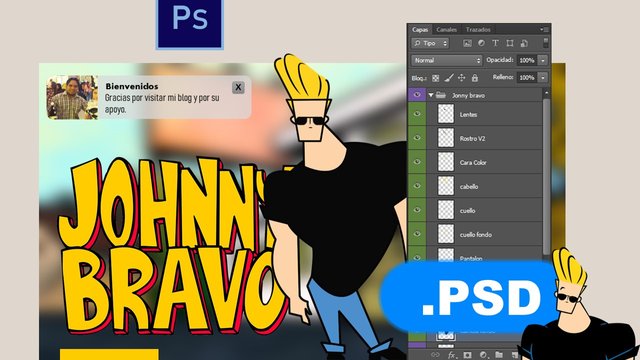Select the Cara Color layer thumbnail

446,162
